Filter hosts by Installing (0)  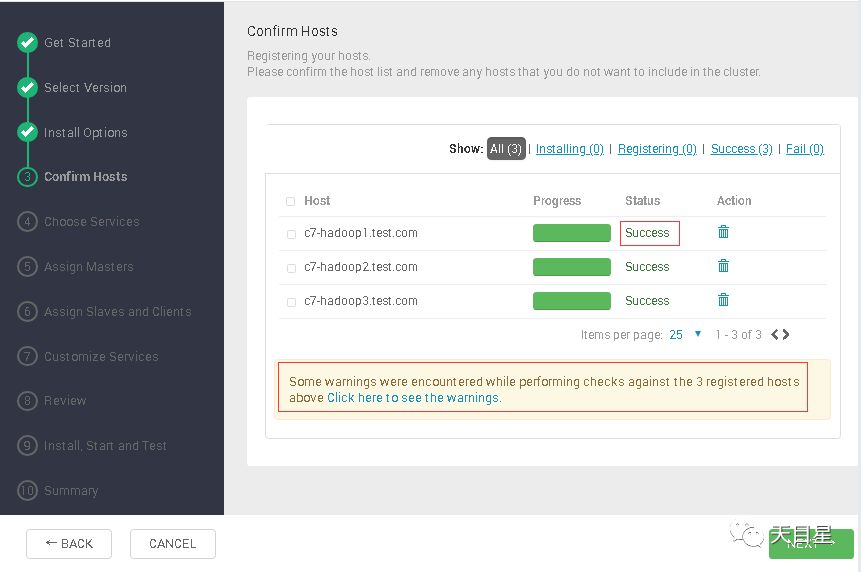point(569,149)
